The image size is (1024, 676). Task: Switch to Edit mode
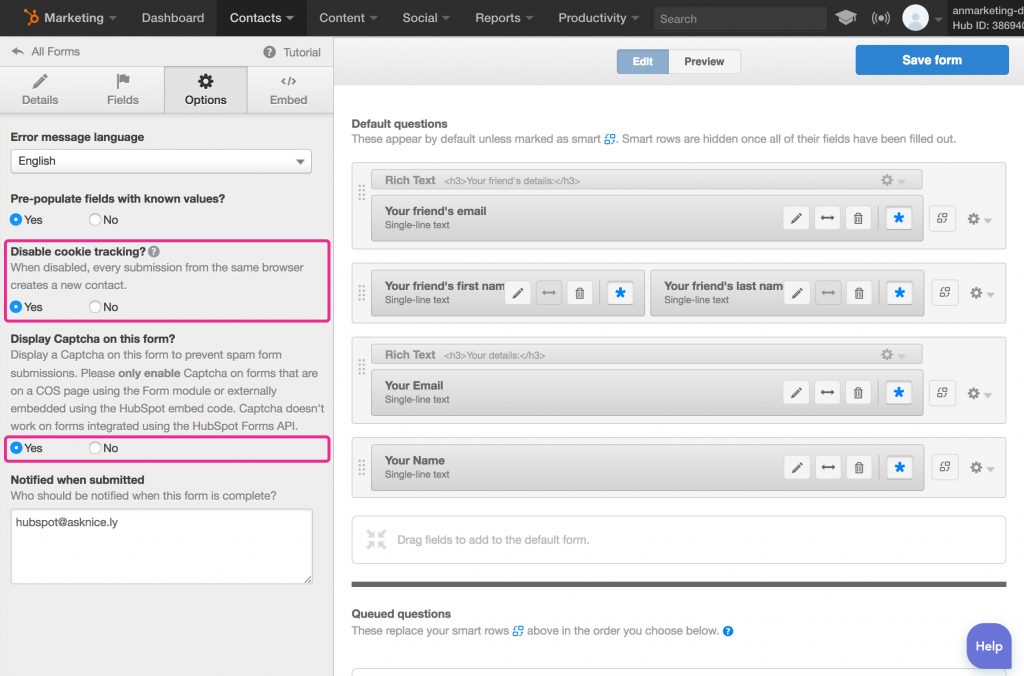(643, 61)
